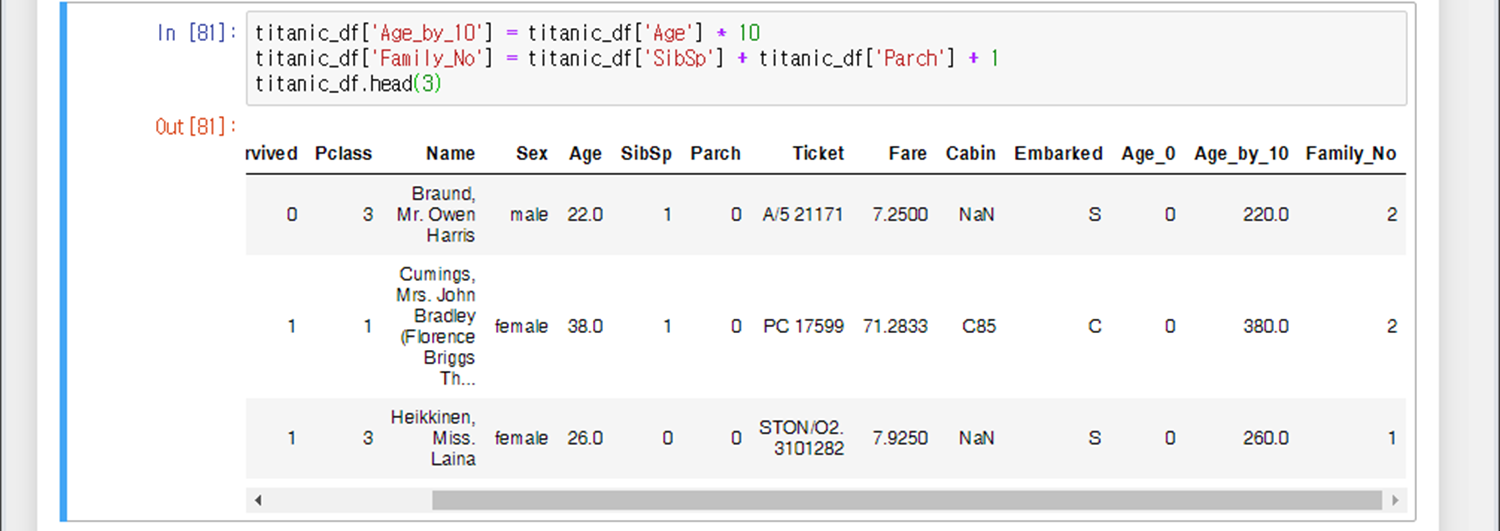Click the left arrow of horizontal scrollbar
Viewport: 1500px width, 531px height.
point(257,500)
